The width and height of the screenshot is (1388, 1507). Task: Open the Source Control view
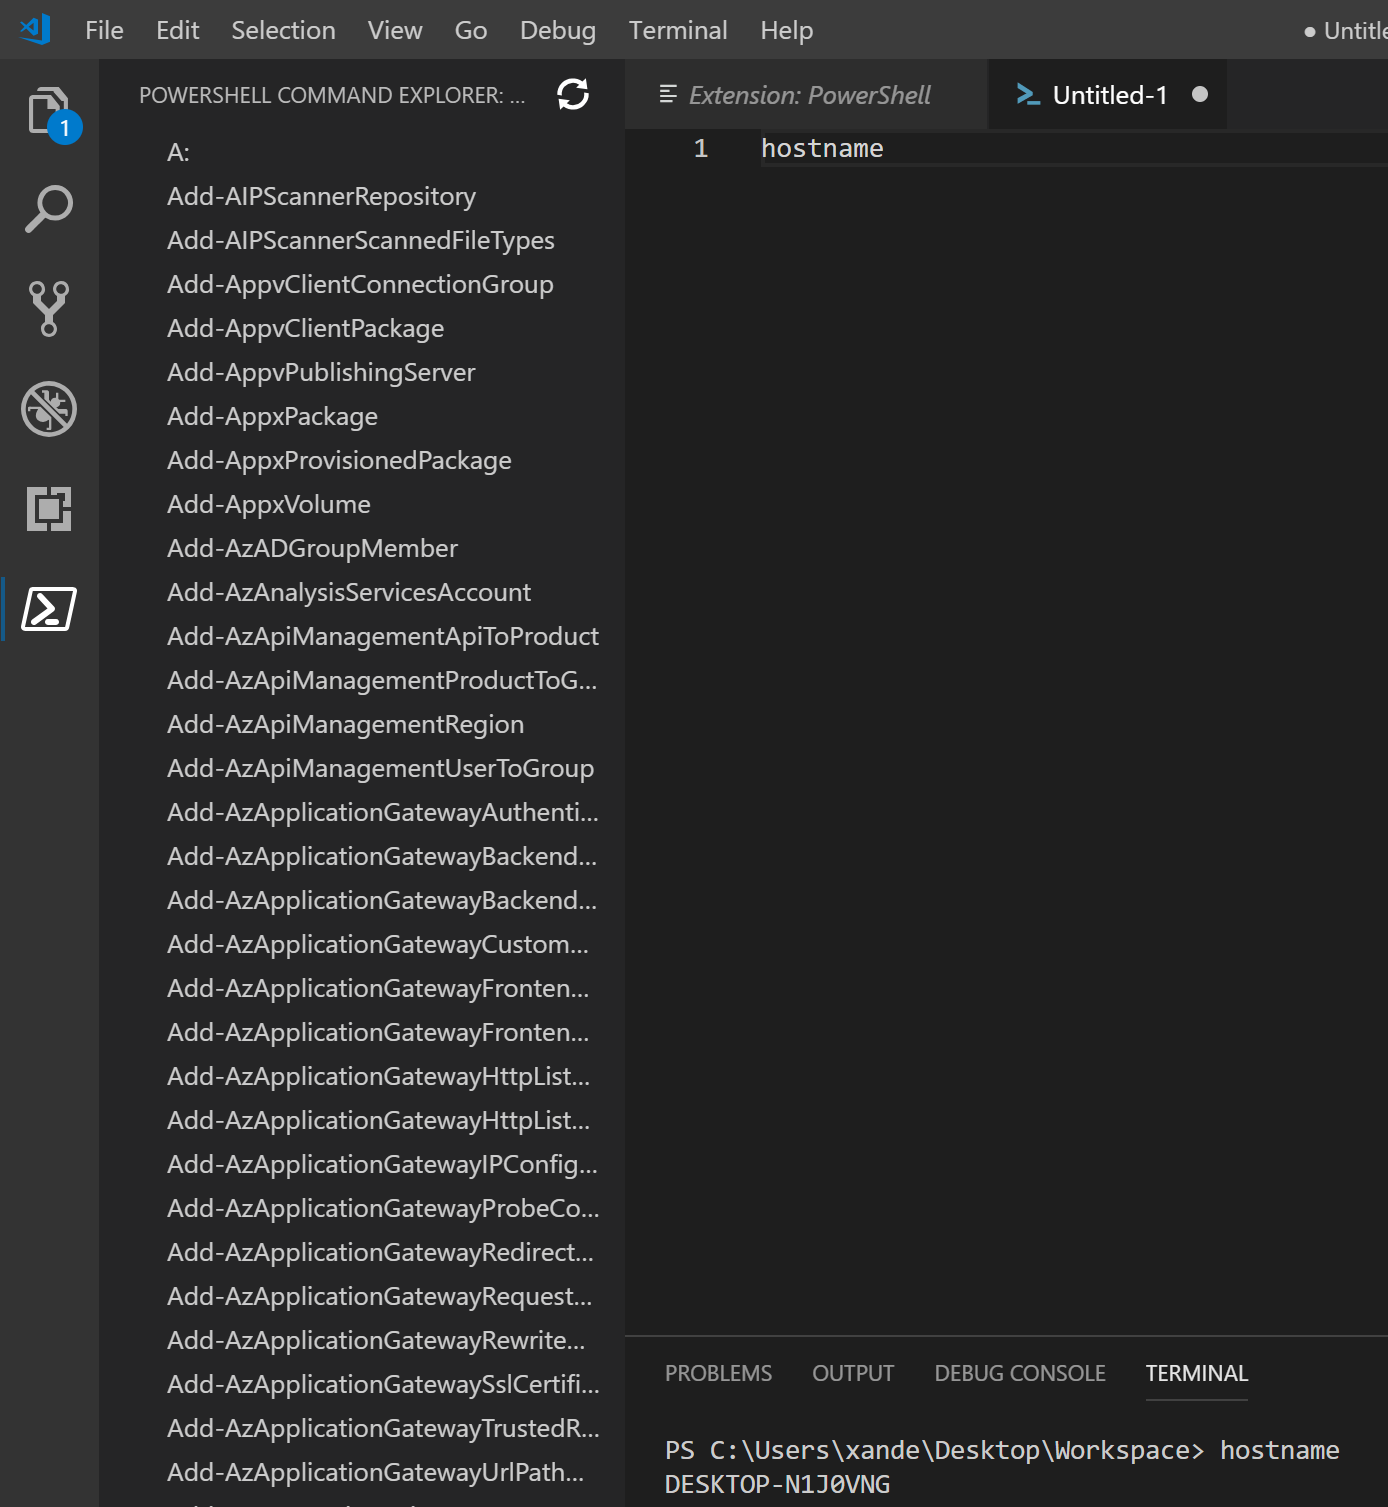[48, 308]
